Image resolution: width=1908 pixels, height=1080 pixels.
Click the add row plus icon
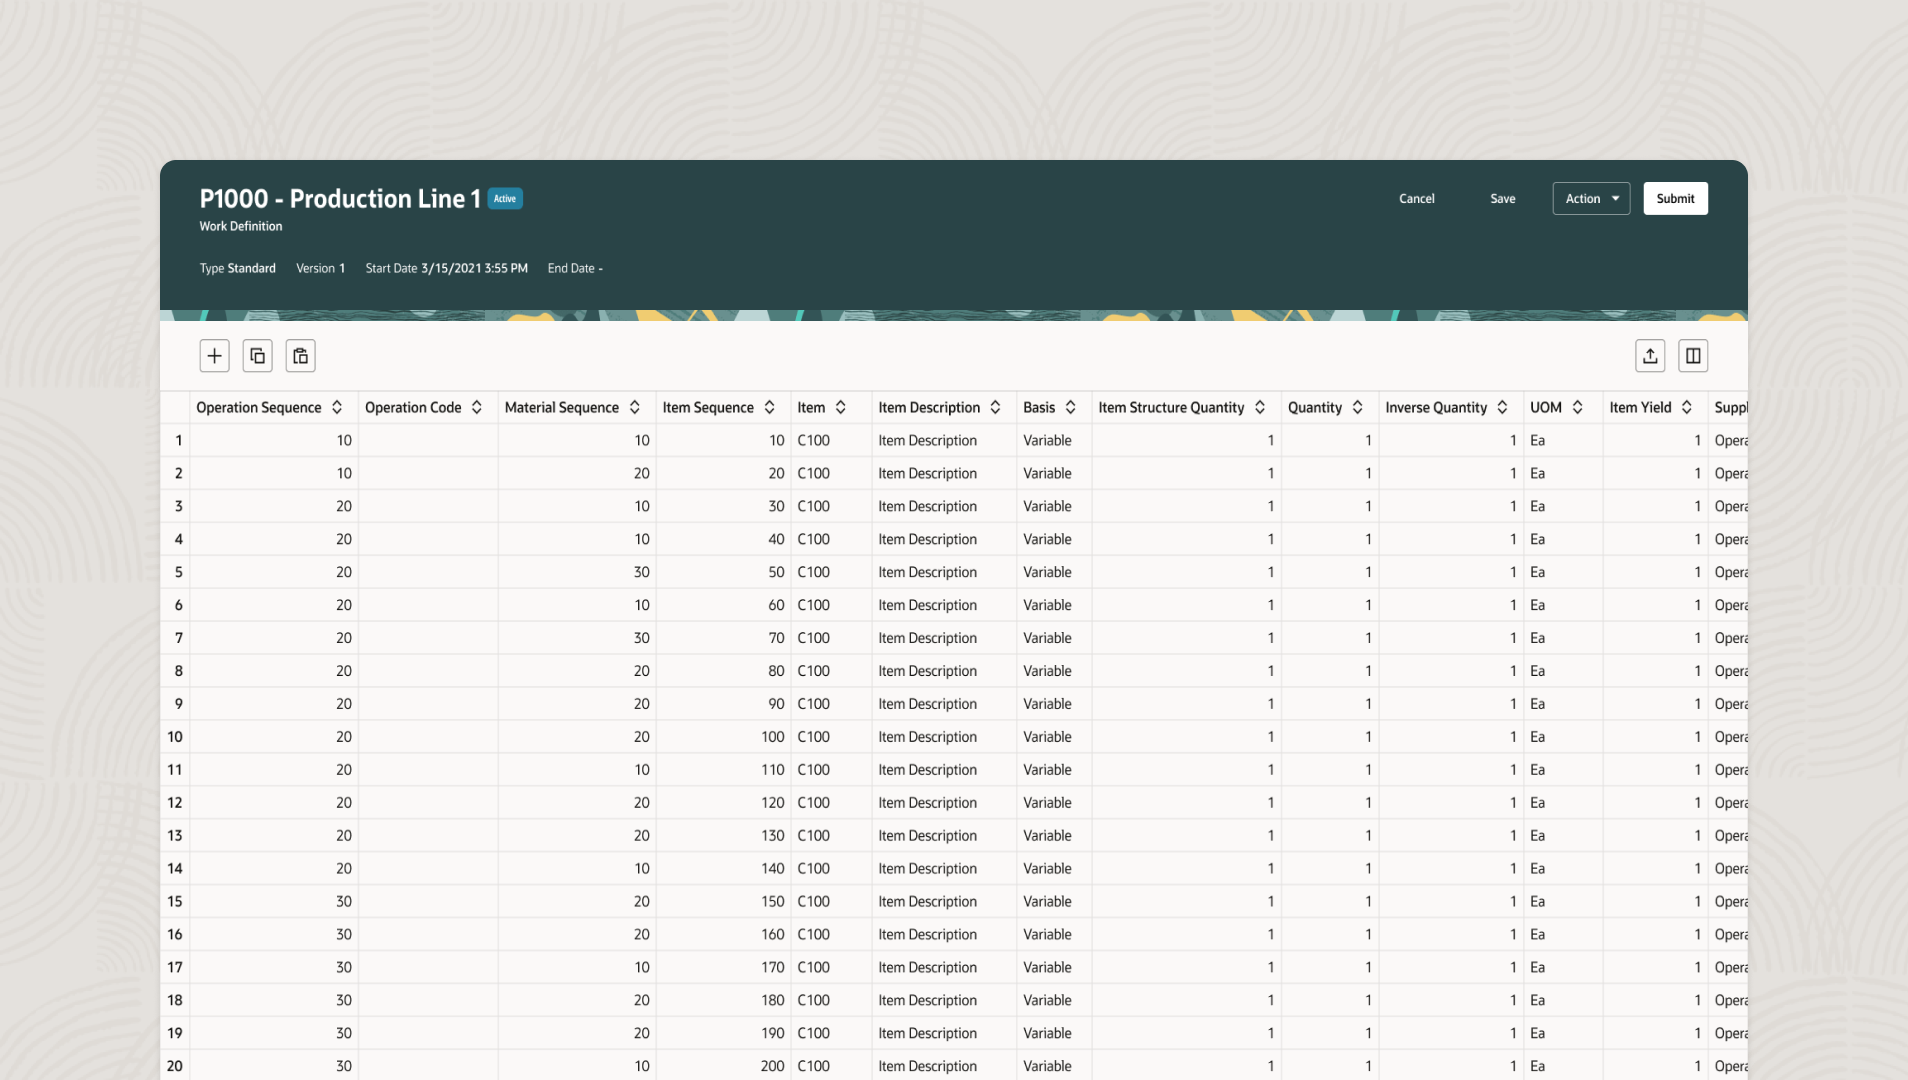point(214,356)
